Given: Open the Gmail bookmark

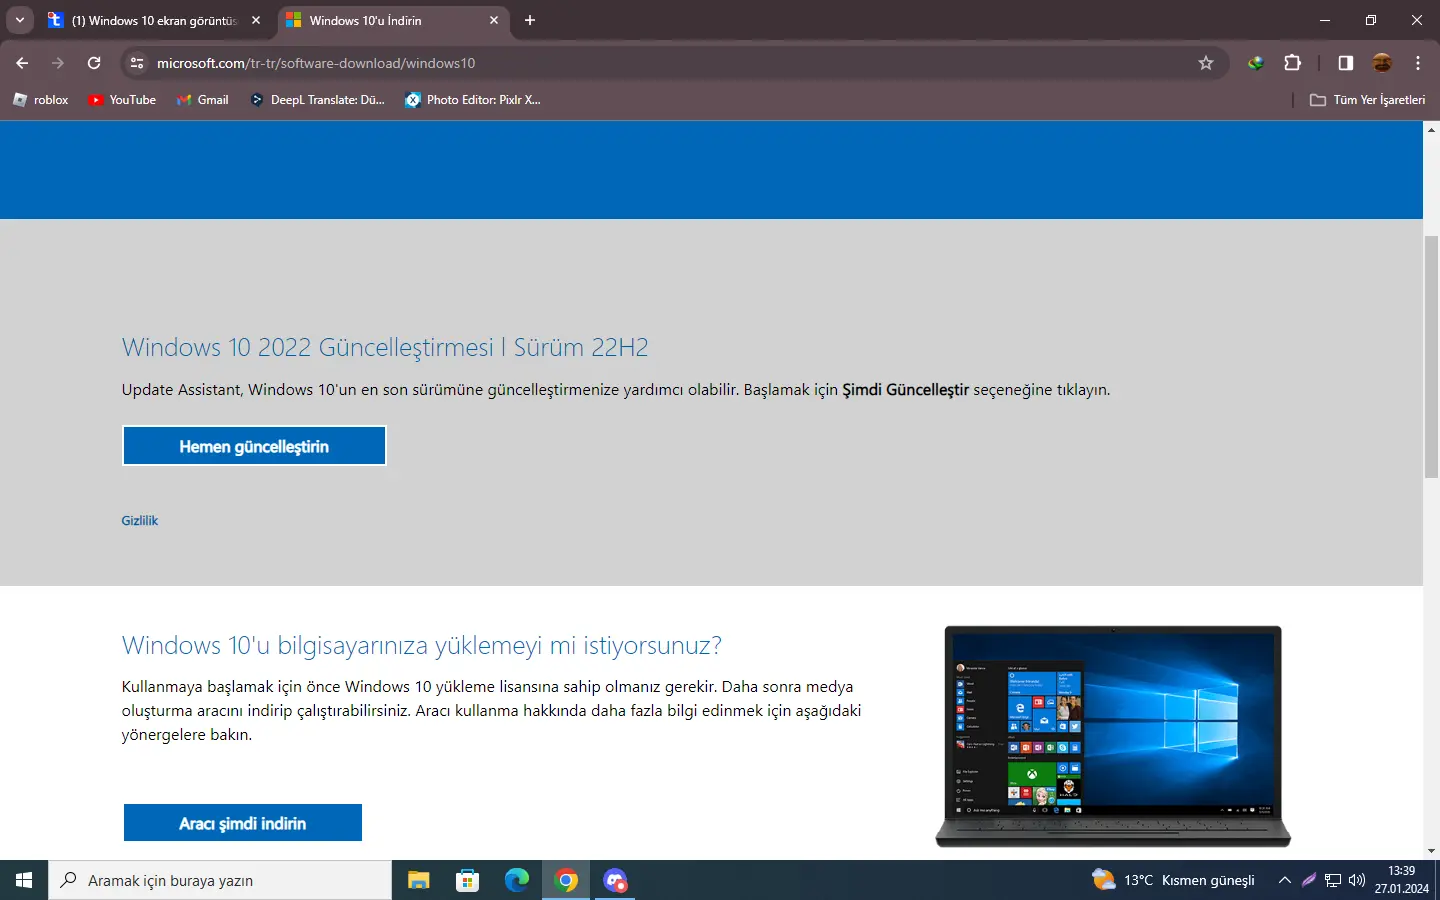Looking at the screenshot, I should coord(203,100).
